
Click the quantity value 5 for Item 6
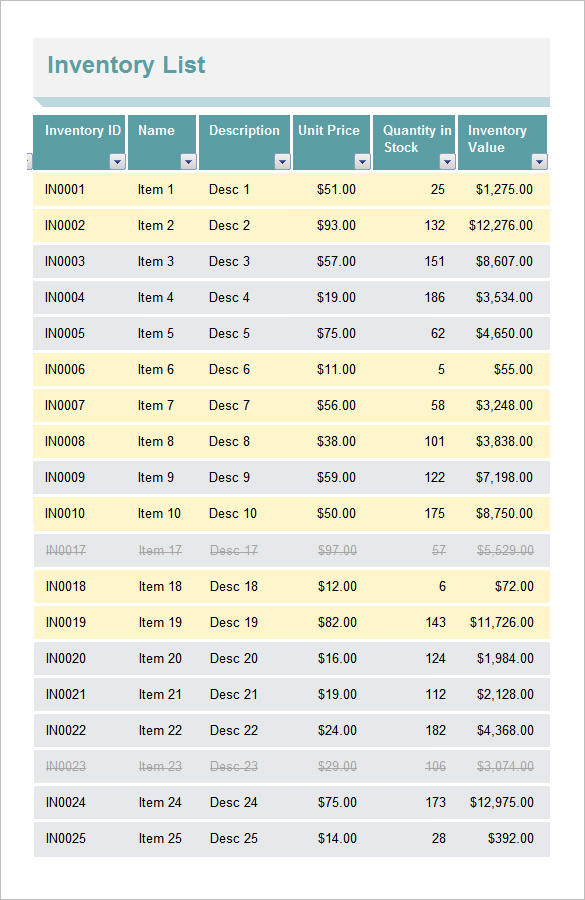pyautogui.click(x=437, y=369)
